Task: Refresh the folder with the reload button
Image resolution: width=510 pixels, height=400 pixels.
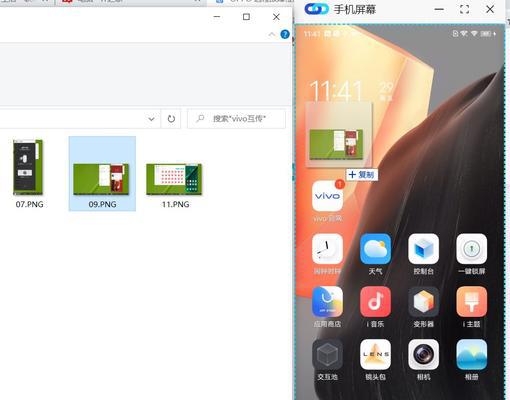Action: point(171,119)
